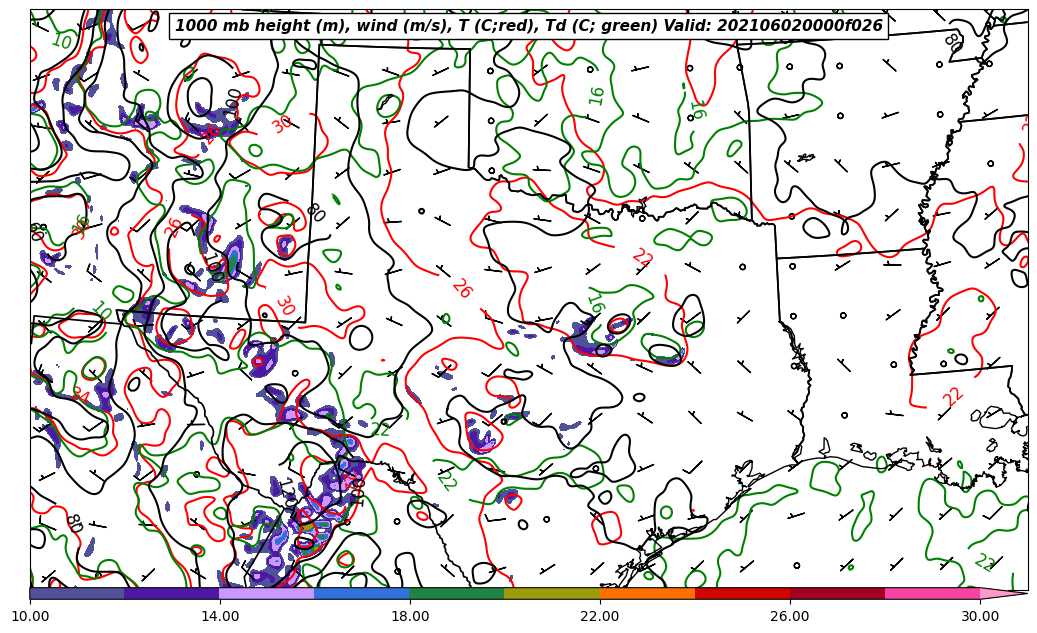Click the 10.00 colorbar tick label

point(30,616)
